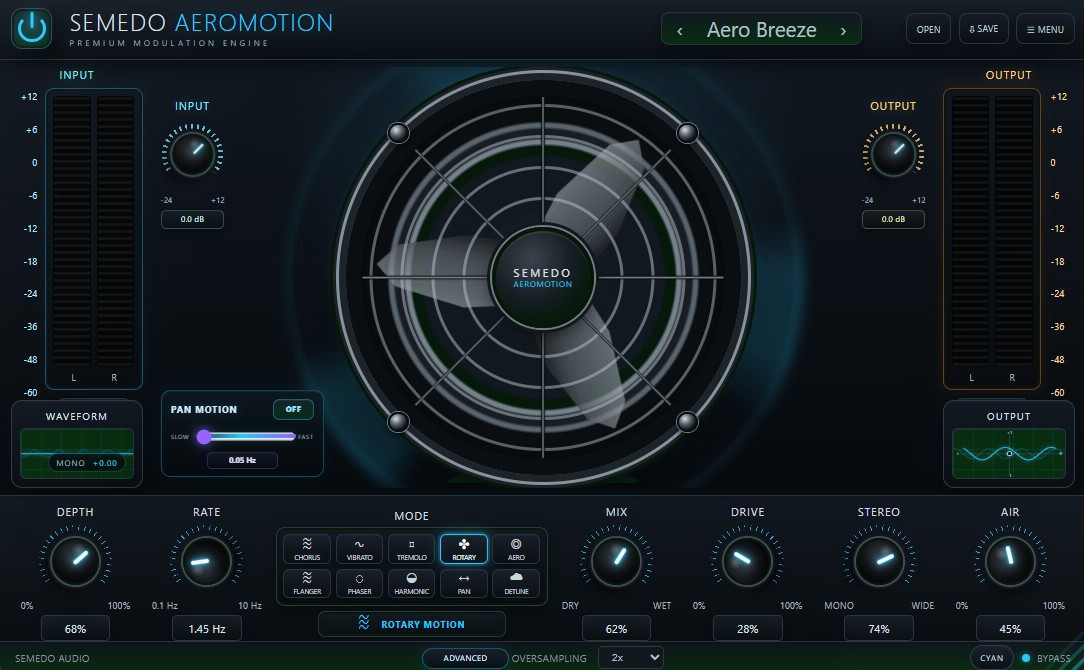Viewport: 1084px width, 670px height.
Task: Open the Oversampling 2x dropdown
Action: click(x=630, y=658)
